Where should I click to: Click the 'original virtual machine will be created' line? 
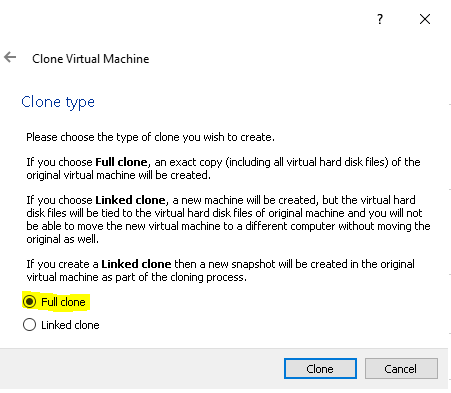(x=119, y=175)
